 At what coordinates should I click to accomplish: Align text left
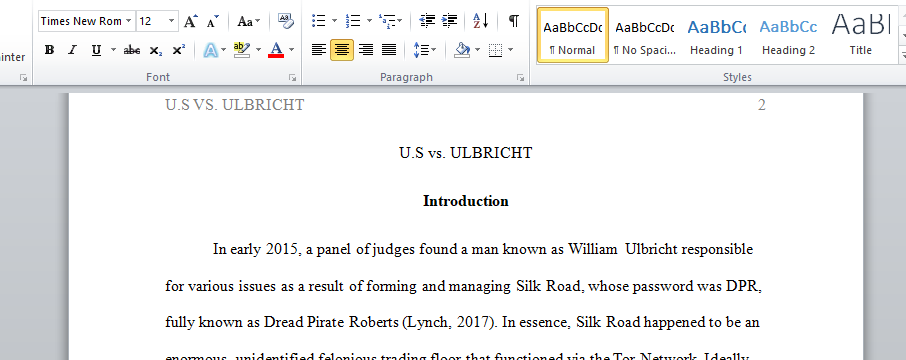tap(318, 50)
